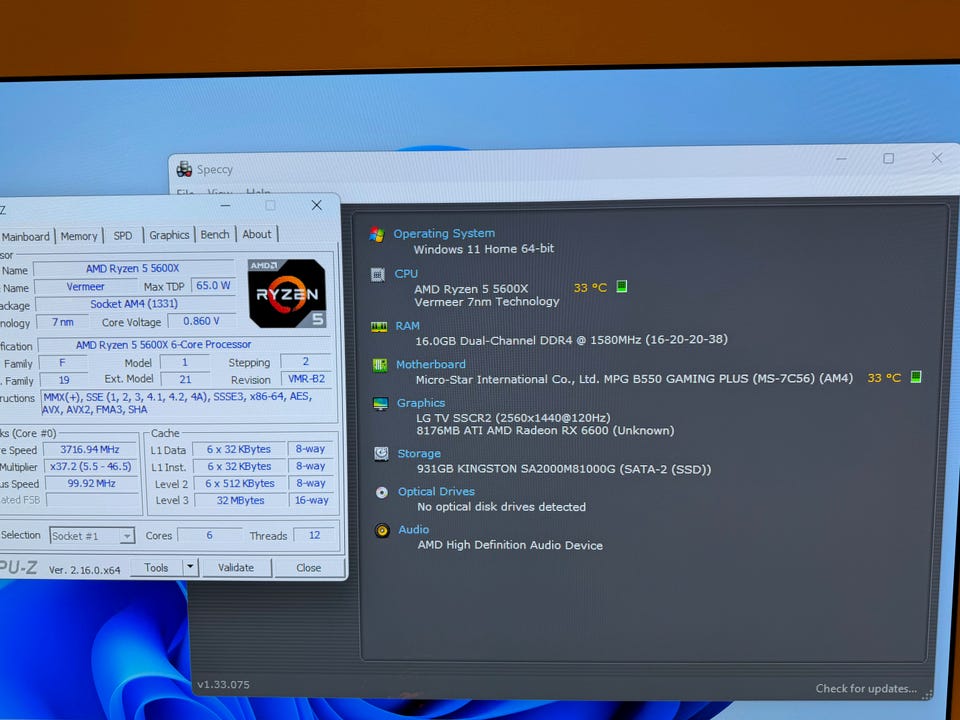Click Check for updates in Speccy

(866, 689)
